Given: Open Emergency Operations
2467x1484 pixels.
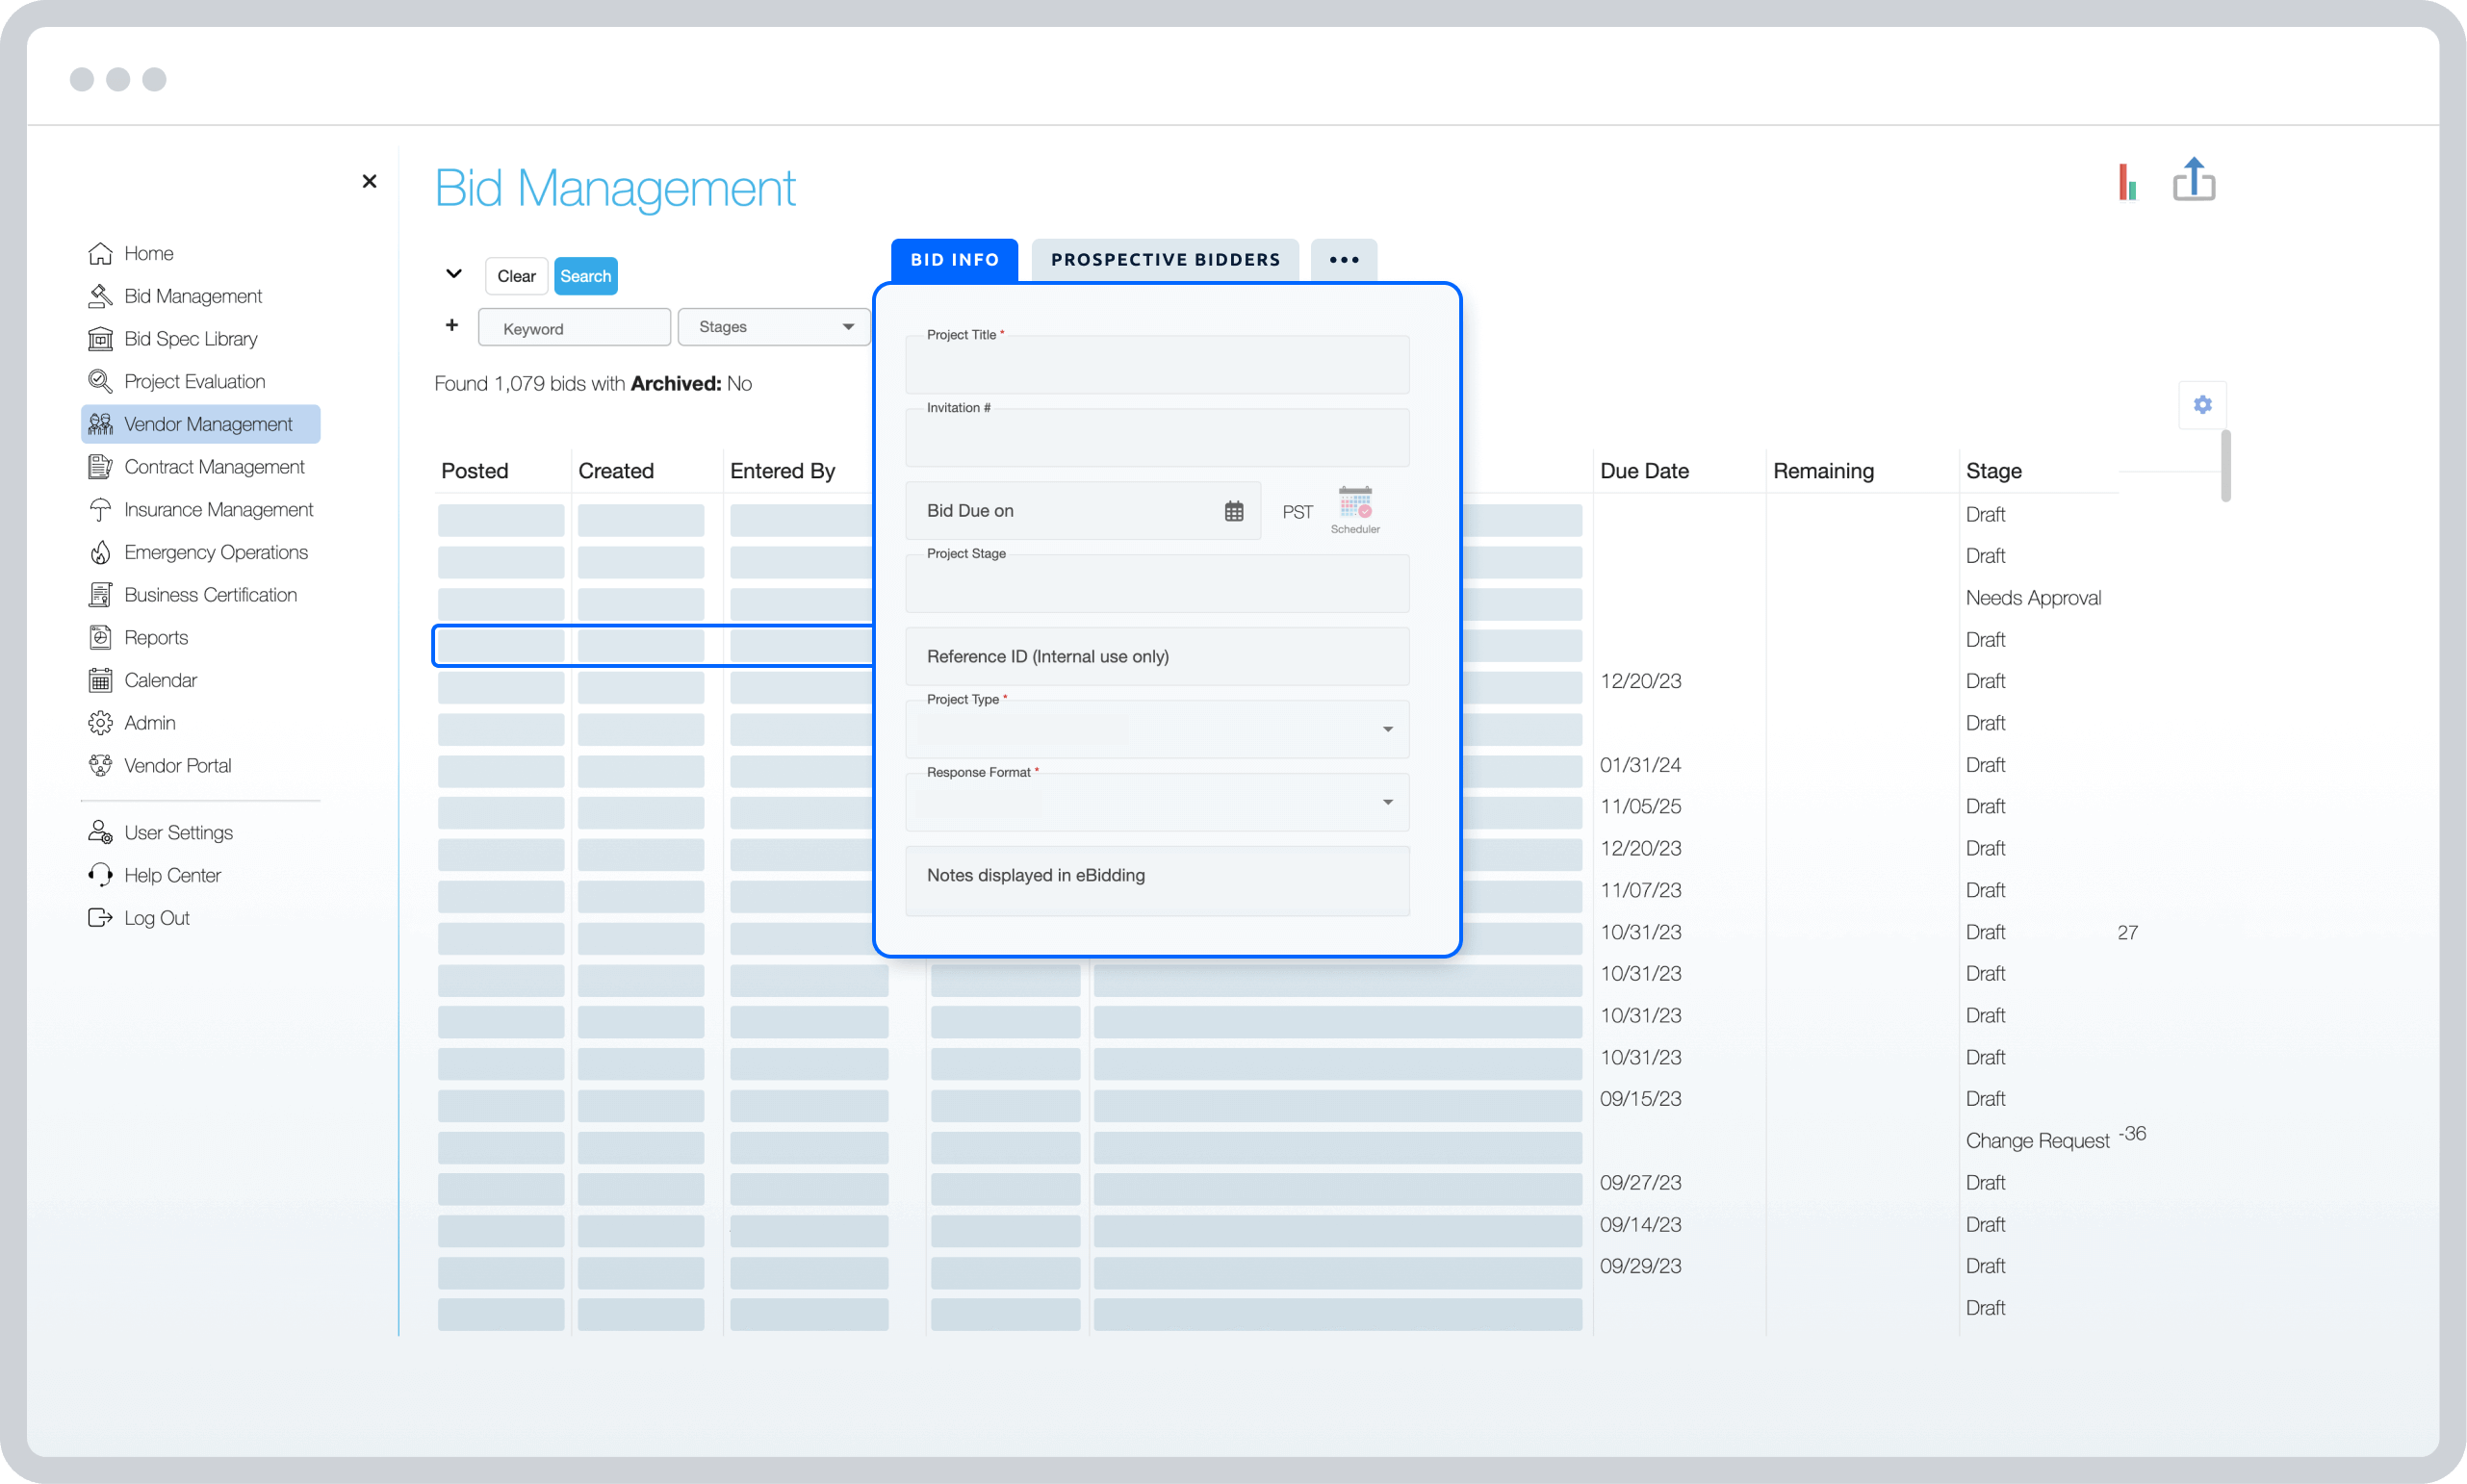Looking at the screenshot, I should coord(216,552).
